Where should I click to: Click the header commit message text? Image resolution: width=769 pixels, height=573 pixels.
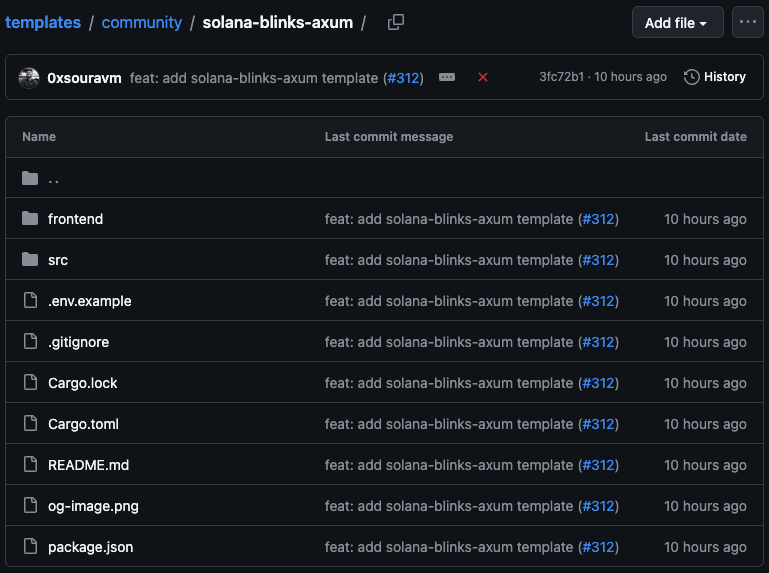[254, 78]
